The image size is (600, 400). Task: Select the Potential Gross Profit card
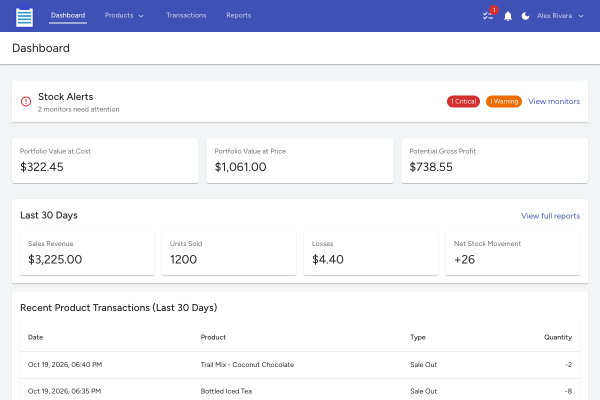point(494,161)
